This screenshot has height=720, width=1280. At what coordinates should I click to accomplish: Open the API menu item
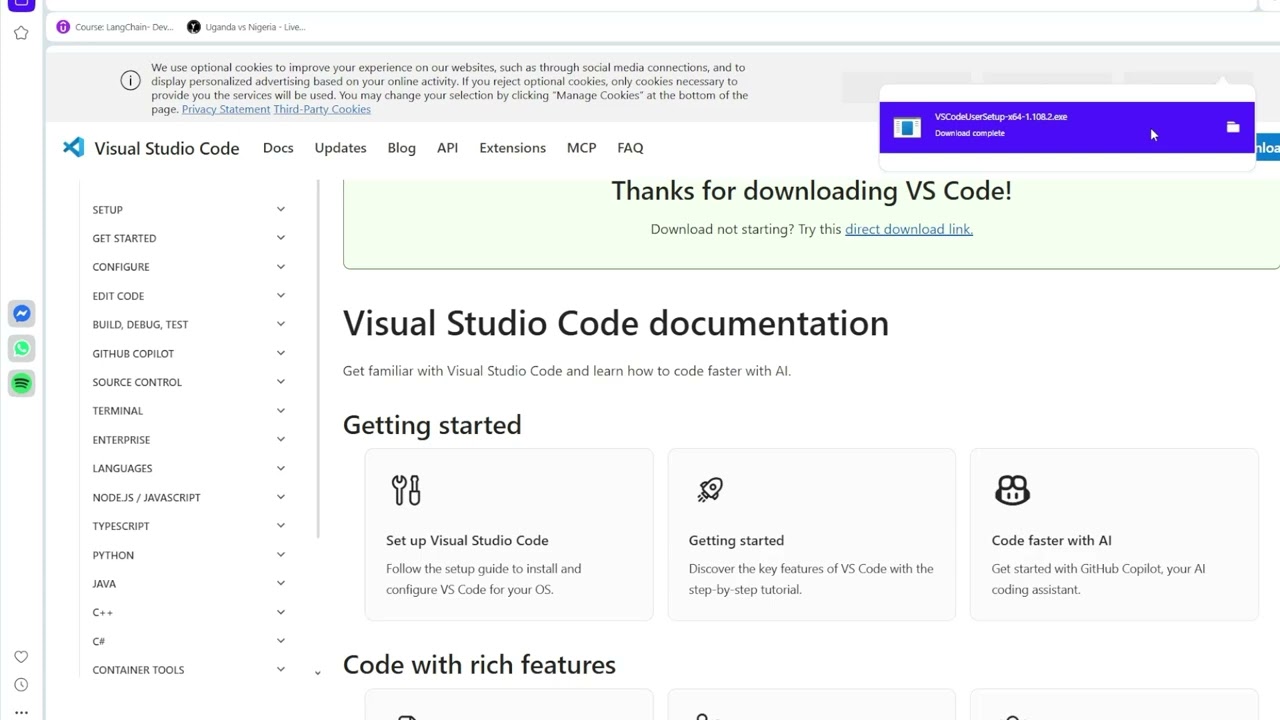point(447,148)
